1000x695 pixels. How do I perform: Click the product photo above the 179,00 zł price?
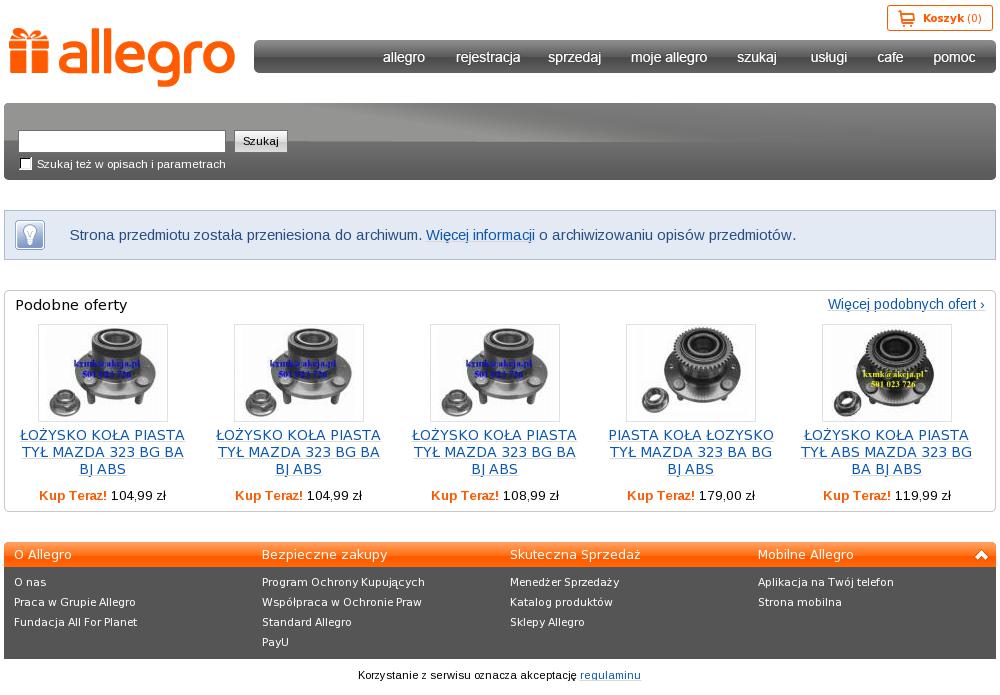tap(691, 373)
